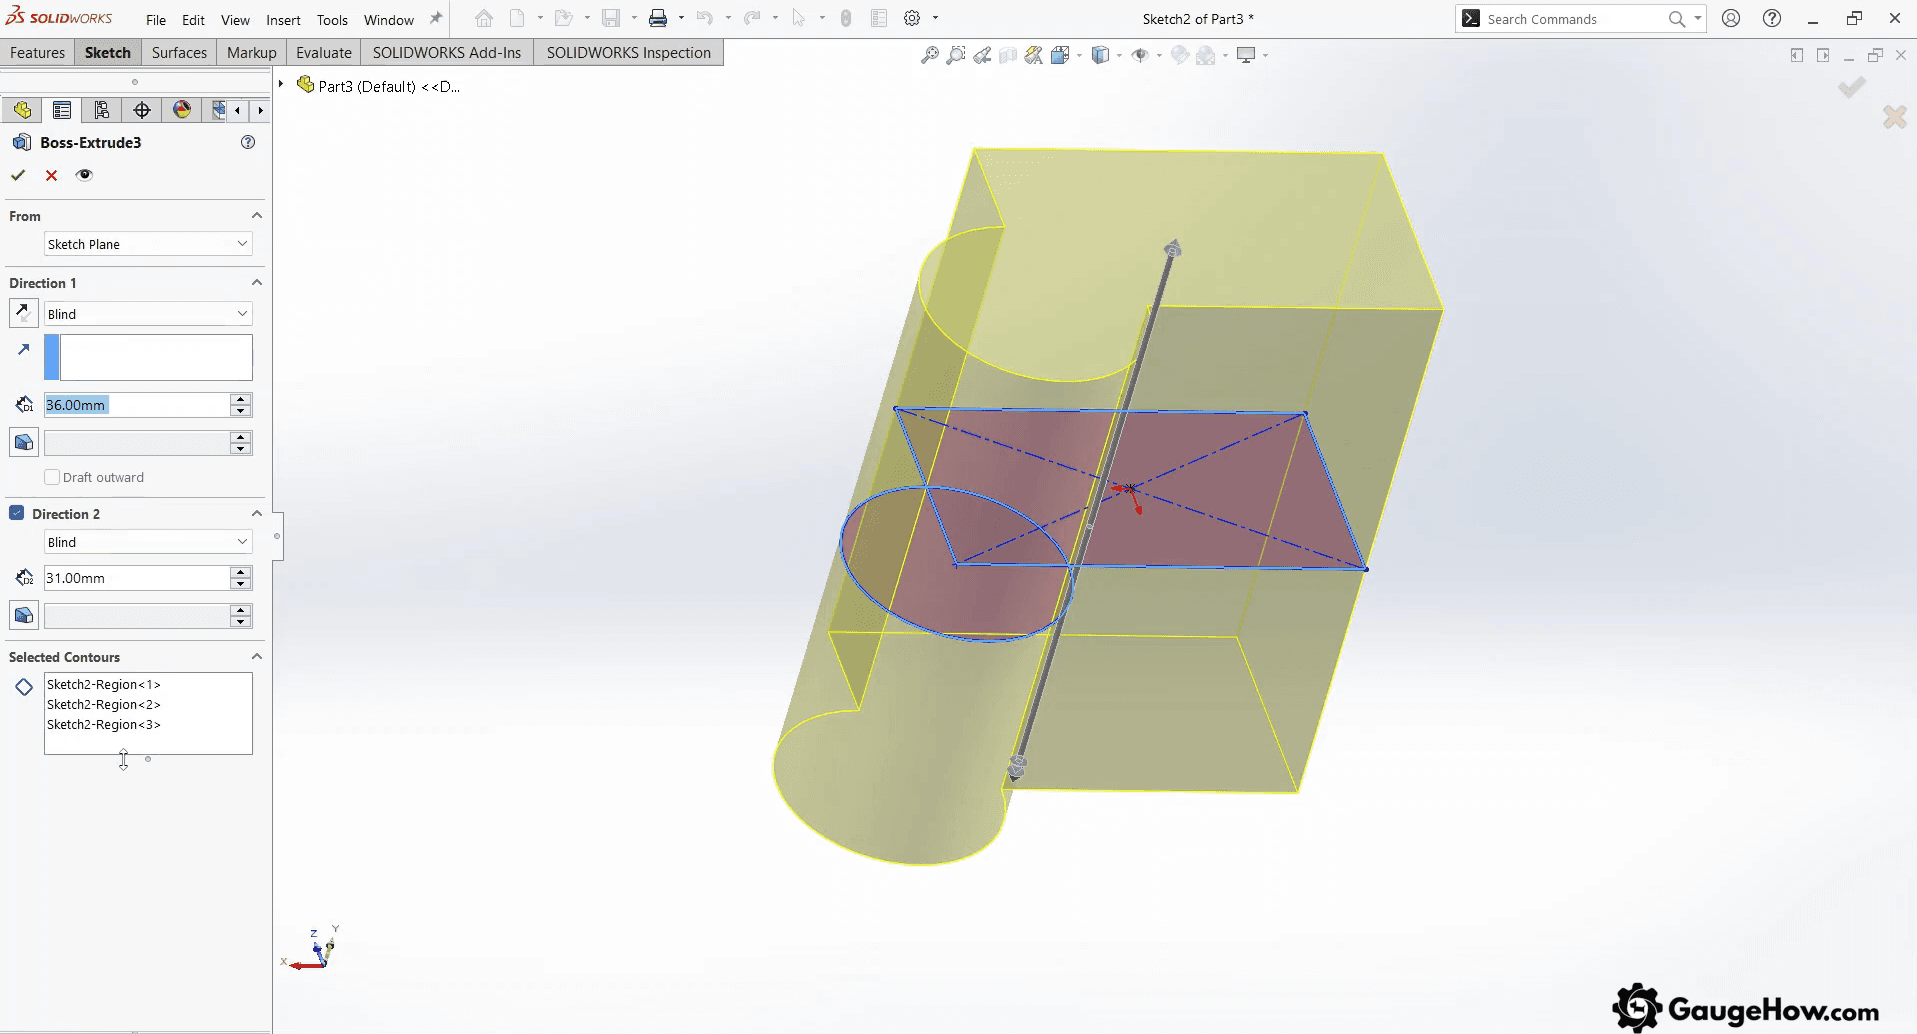Enable the Draft outward checkbox
This screenshot has height=1034, width=1917.
click(51, 477)
